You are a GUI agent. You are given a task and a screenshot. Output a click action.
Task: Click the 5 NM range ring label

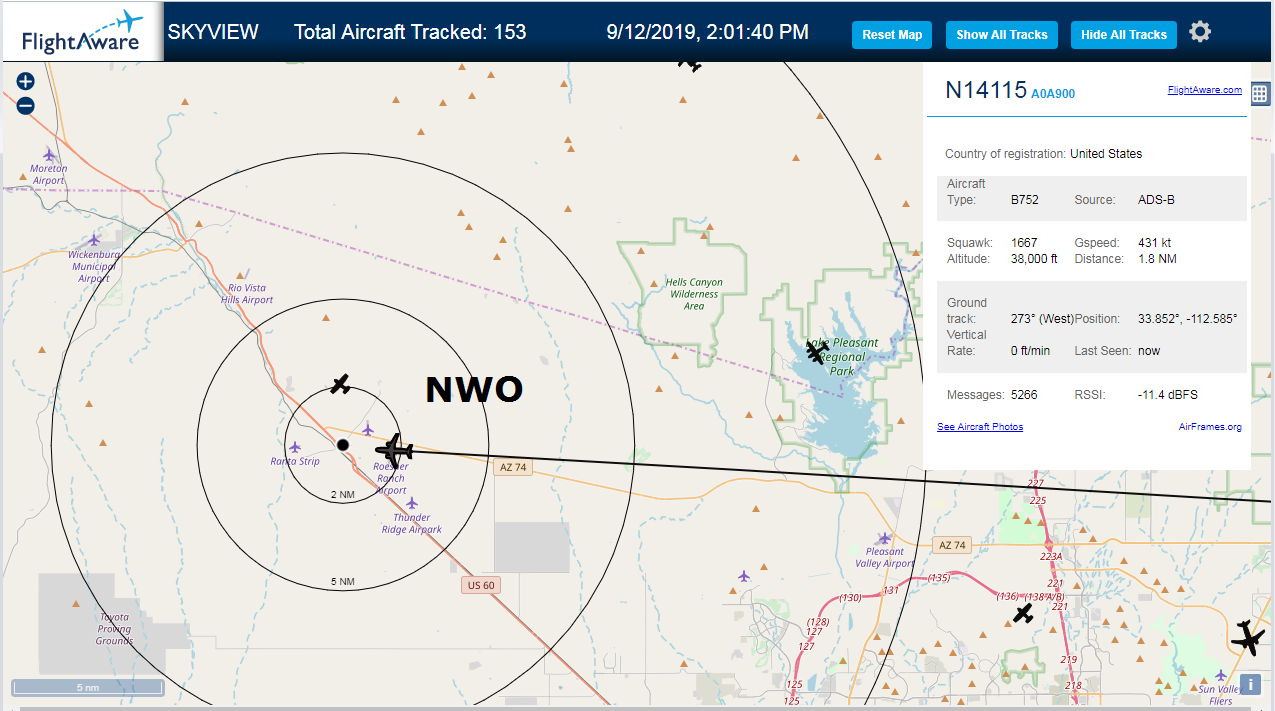(x=342, y=581)
